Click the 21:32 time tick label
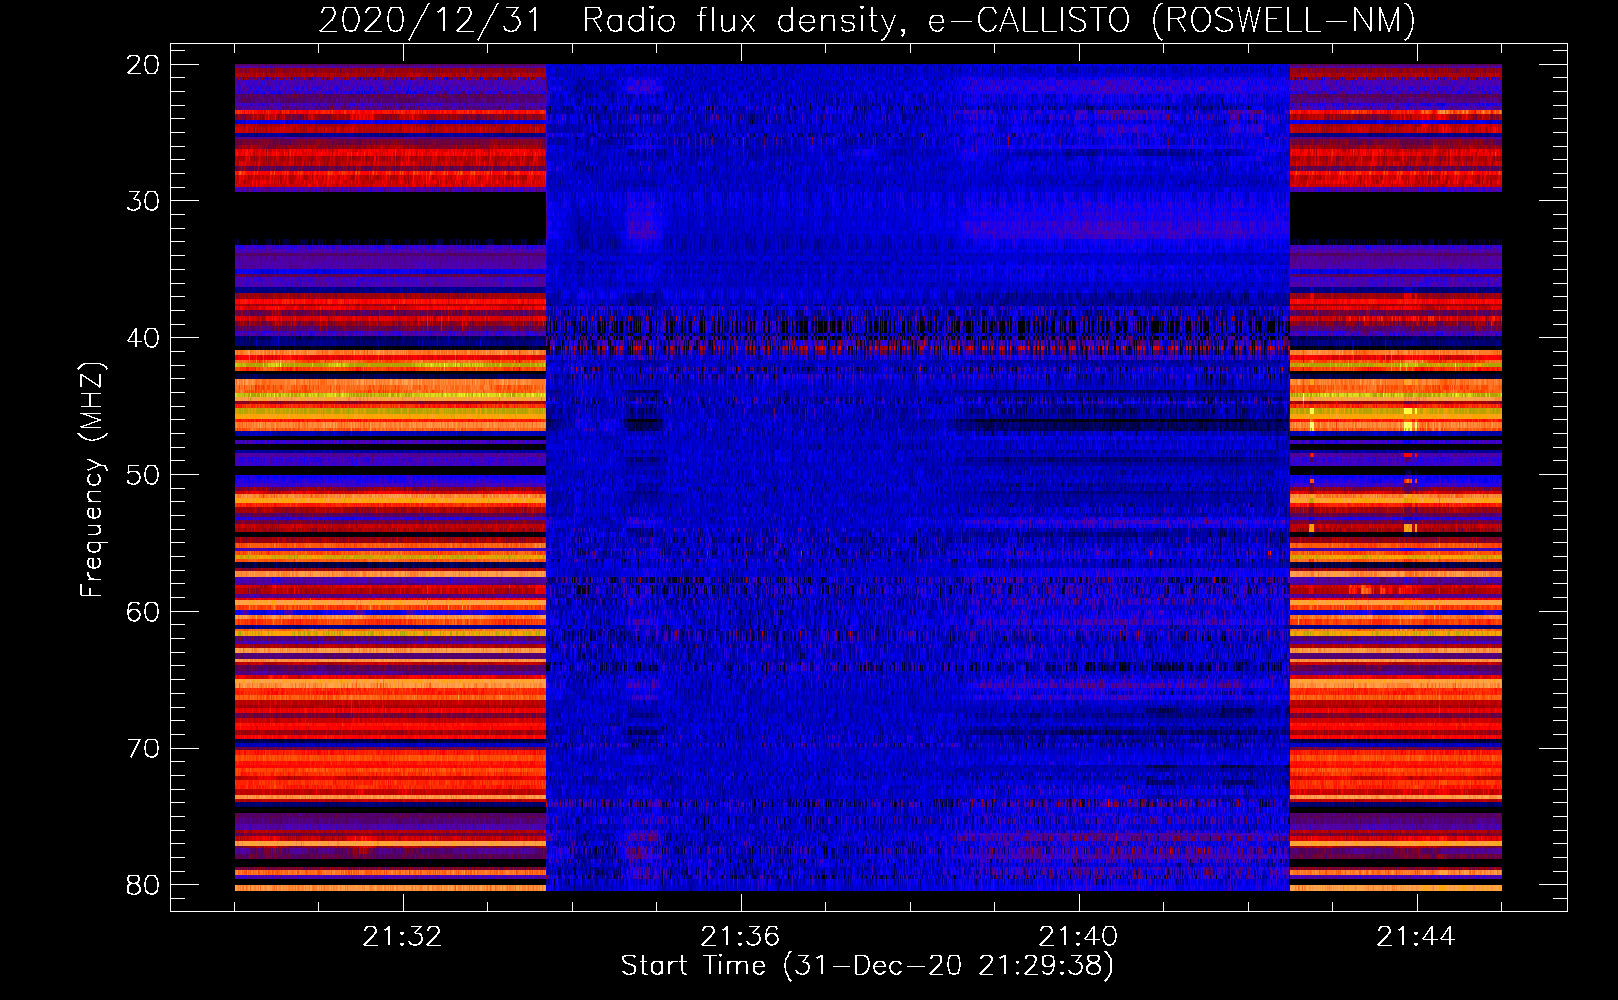This screenshot has width=1618, height=1000. coord(402,937)
